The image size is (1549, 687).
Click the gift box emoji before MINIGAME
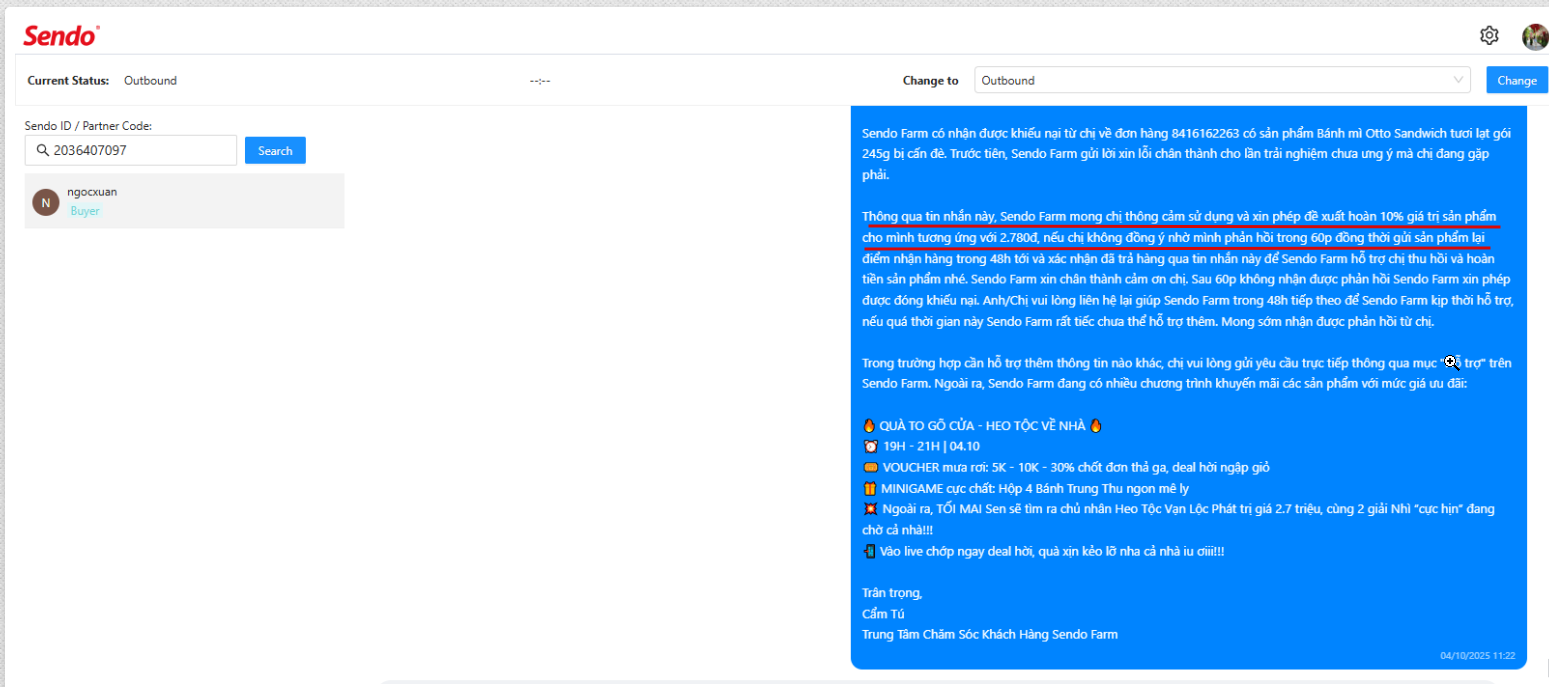point(869,488)
